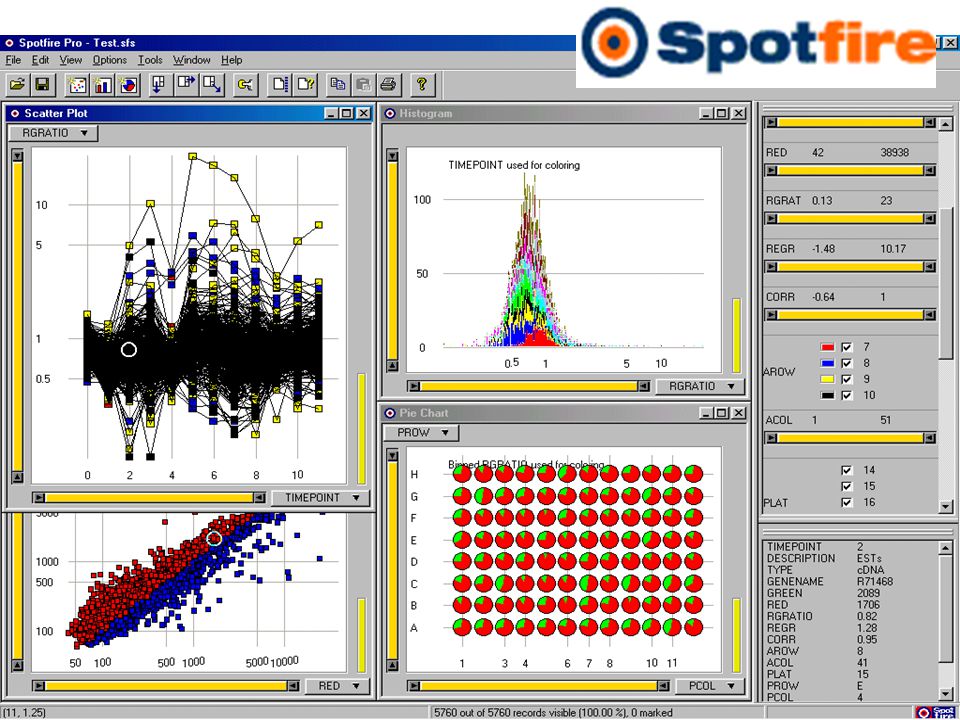Viewport: 960px width, 720px height.
Task: Open the File menu
Action: click(13, 60)
